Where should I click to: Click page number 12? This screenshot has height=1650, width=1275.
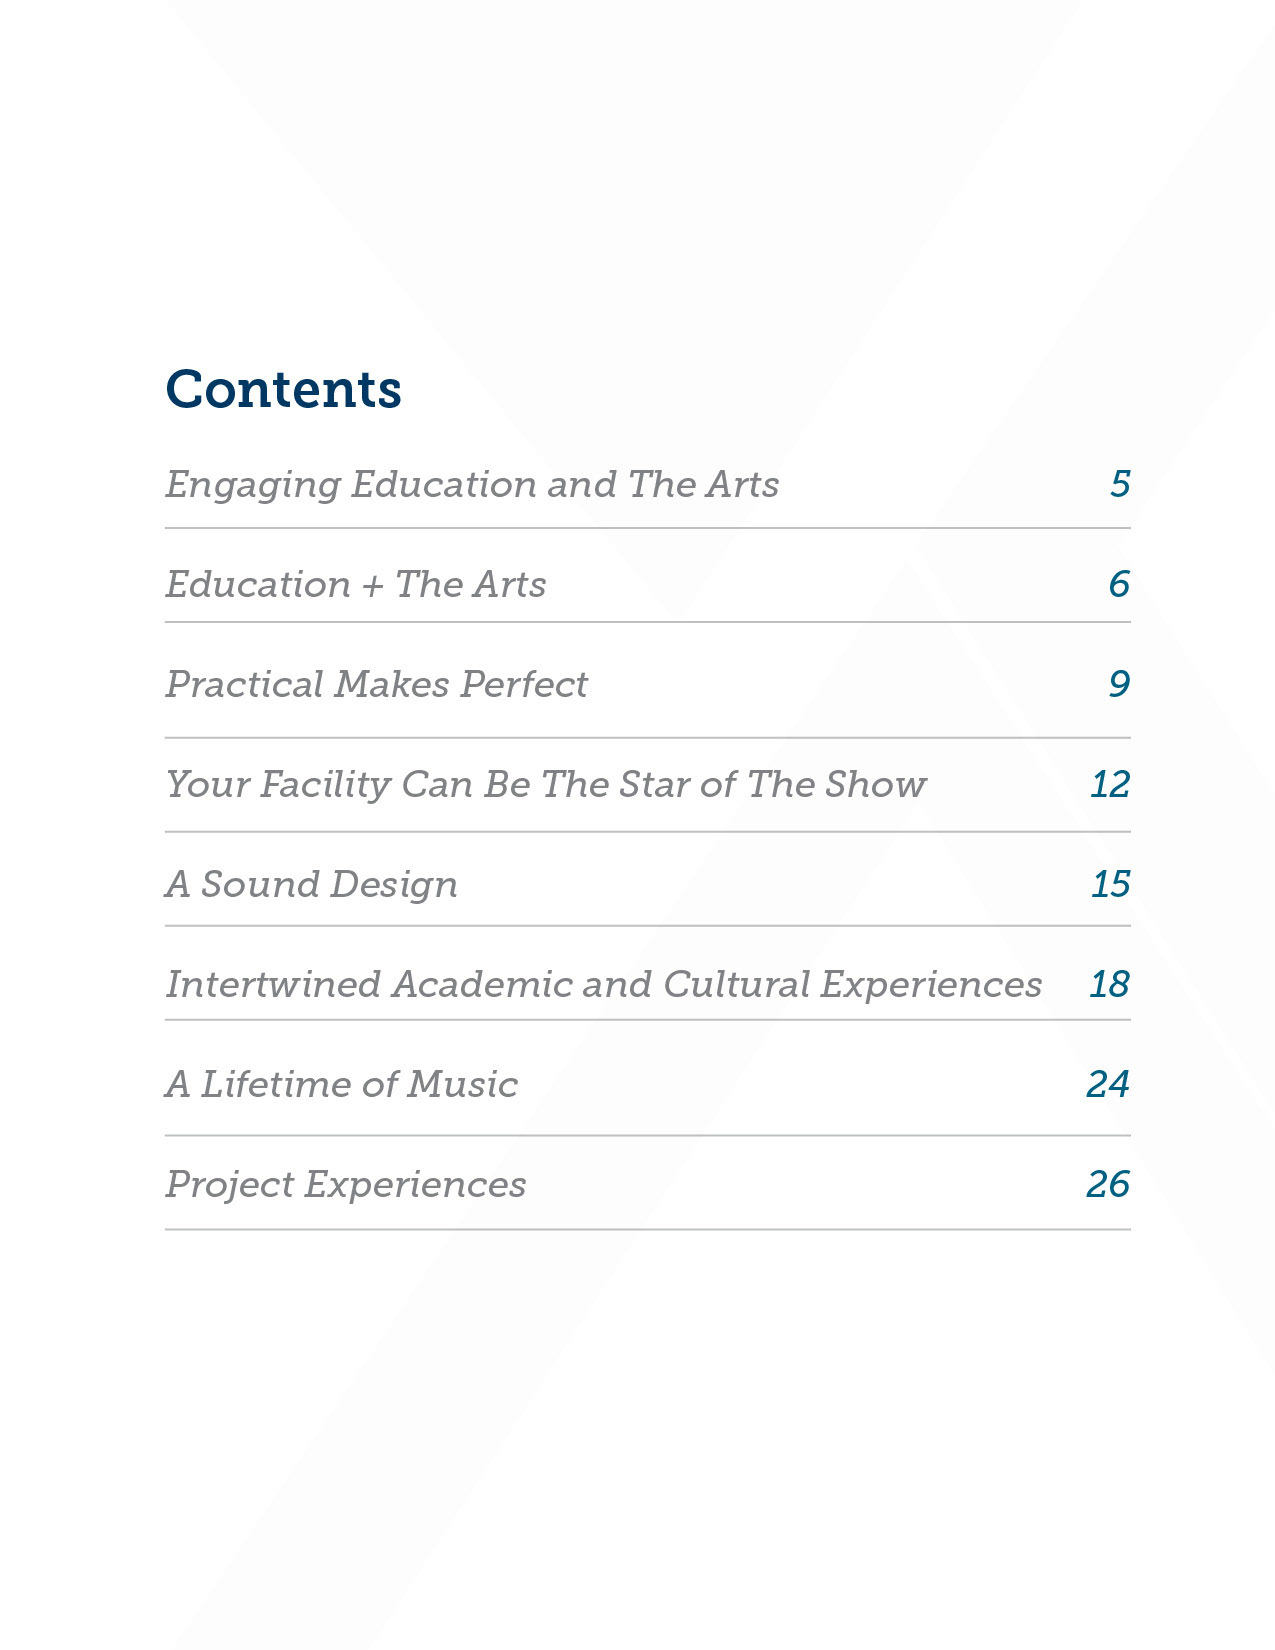pos(1110,784)
